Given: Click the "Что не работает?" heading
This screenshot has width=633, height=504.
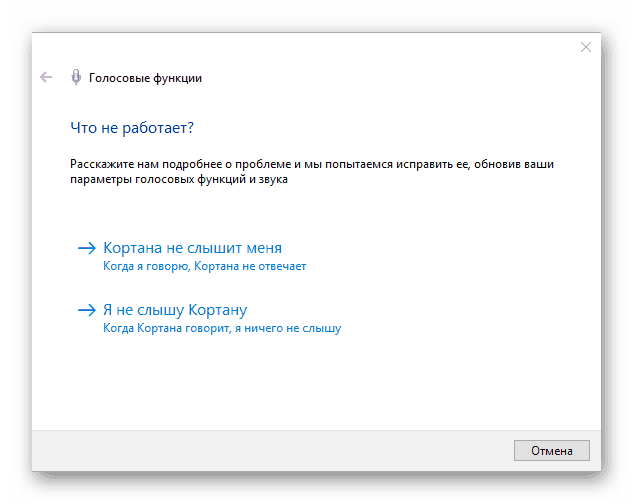Looking at the screenshot, I should coord(131,128).
